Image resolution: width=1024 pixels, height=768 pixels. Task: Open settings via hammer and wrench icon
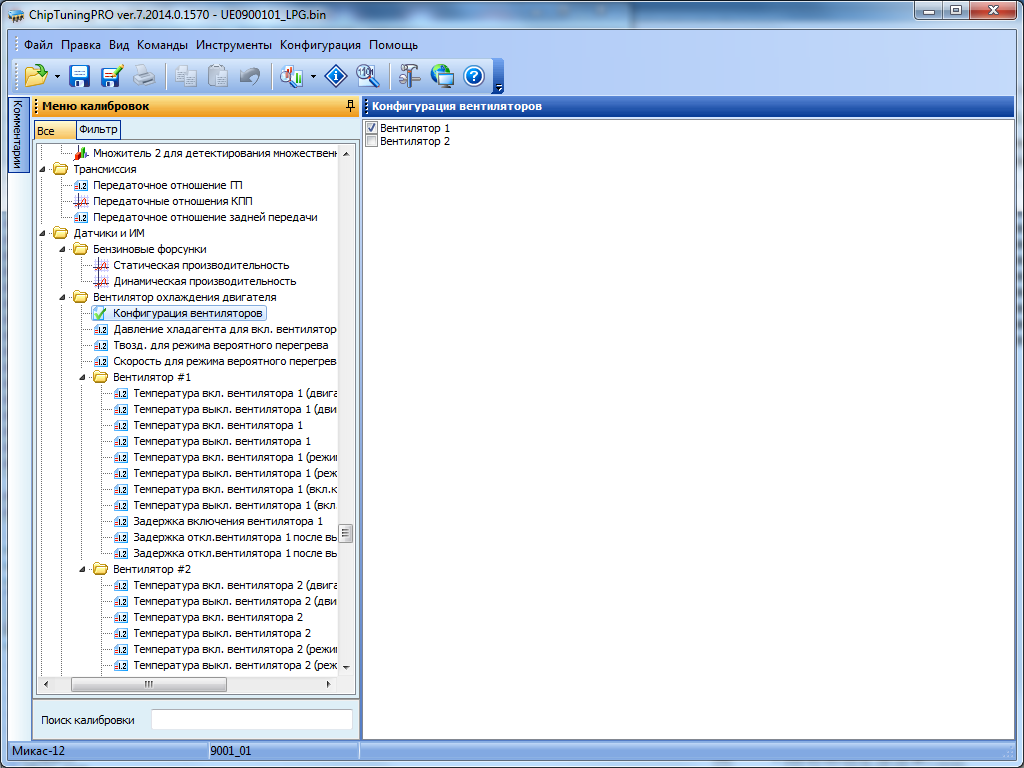[410, 75]
